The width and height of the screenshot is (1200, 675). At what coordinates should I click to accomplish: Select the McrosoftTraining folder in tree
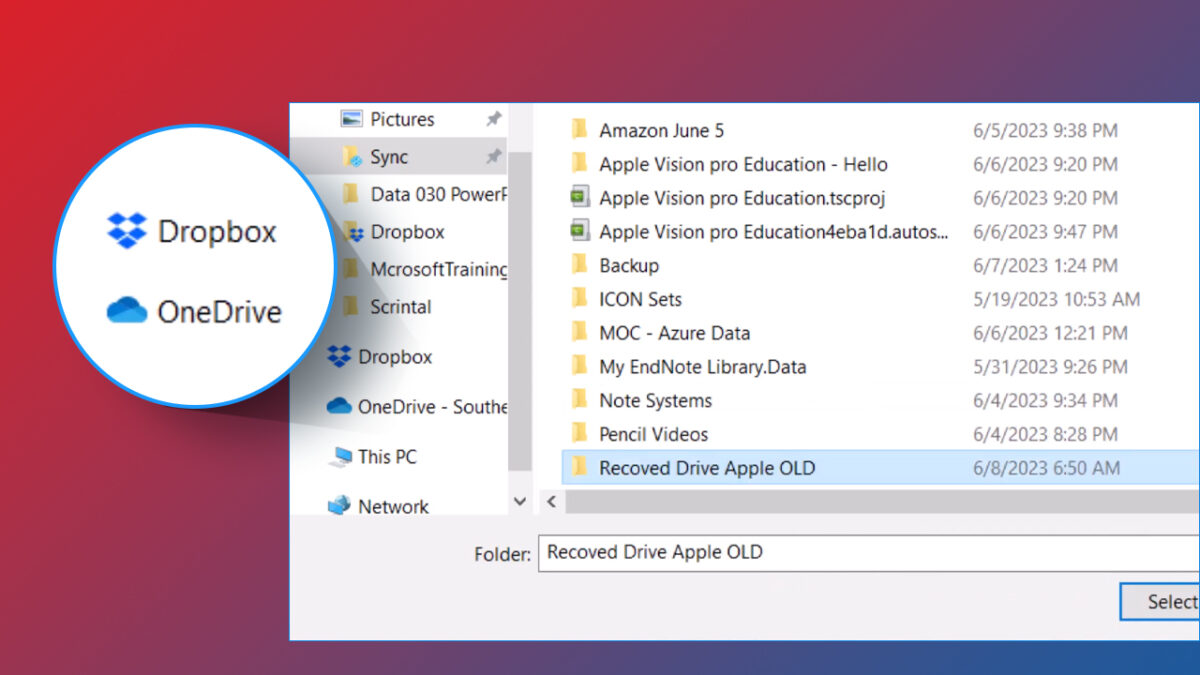(438, 270)
